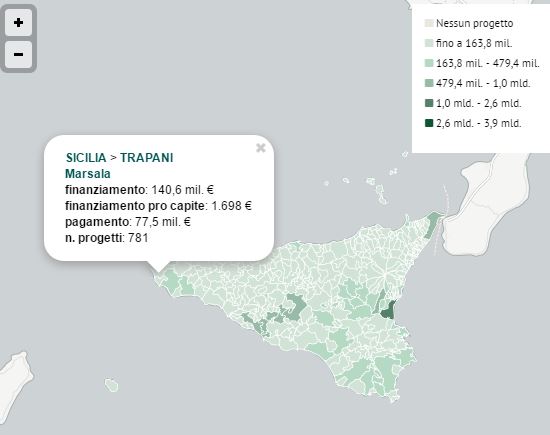Zoom in with the plus button
550x435 pixels.
(x=18, y=23)
